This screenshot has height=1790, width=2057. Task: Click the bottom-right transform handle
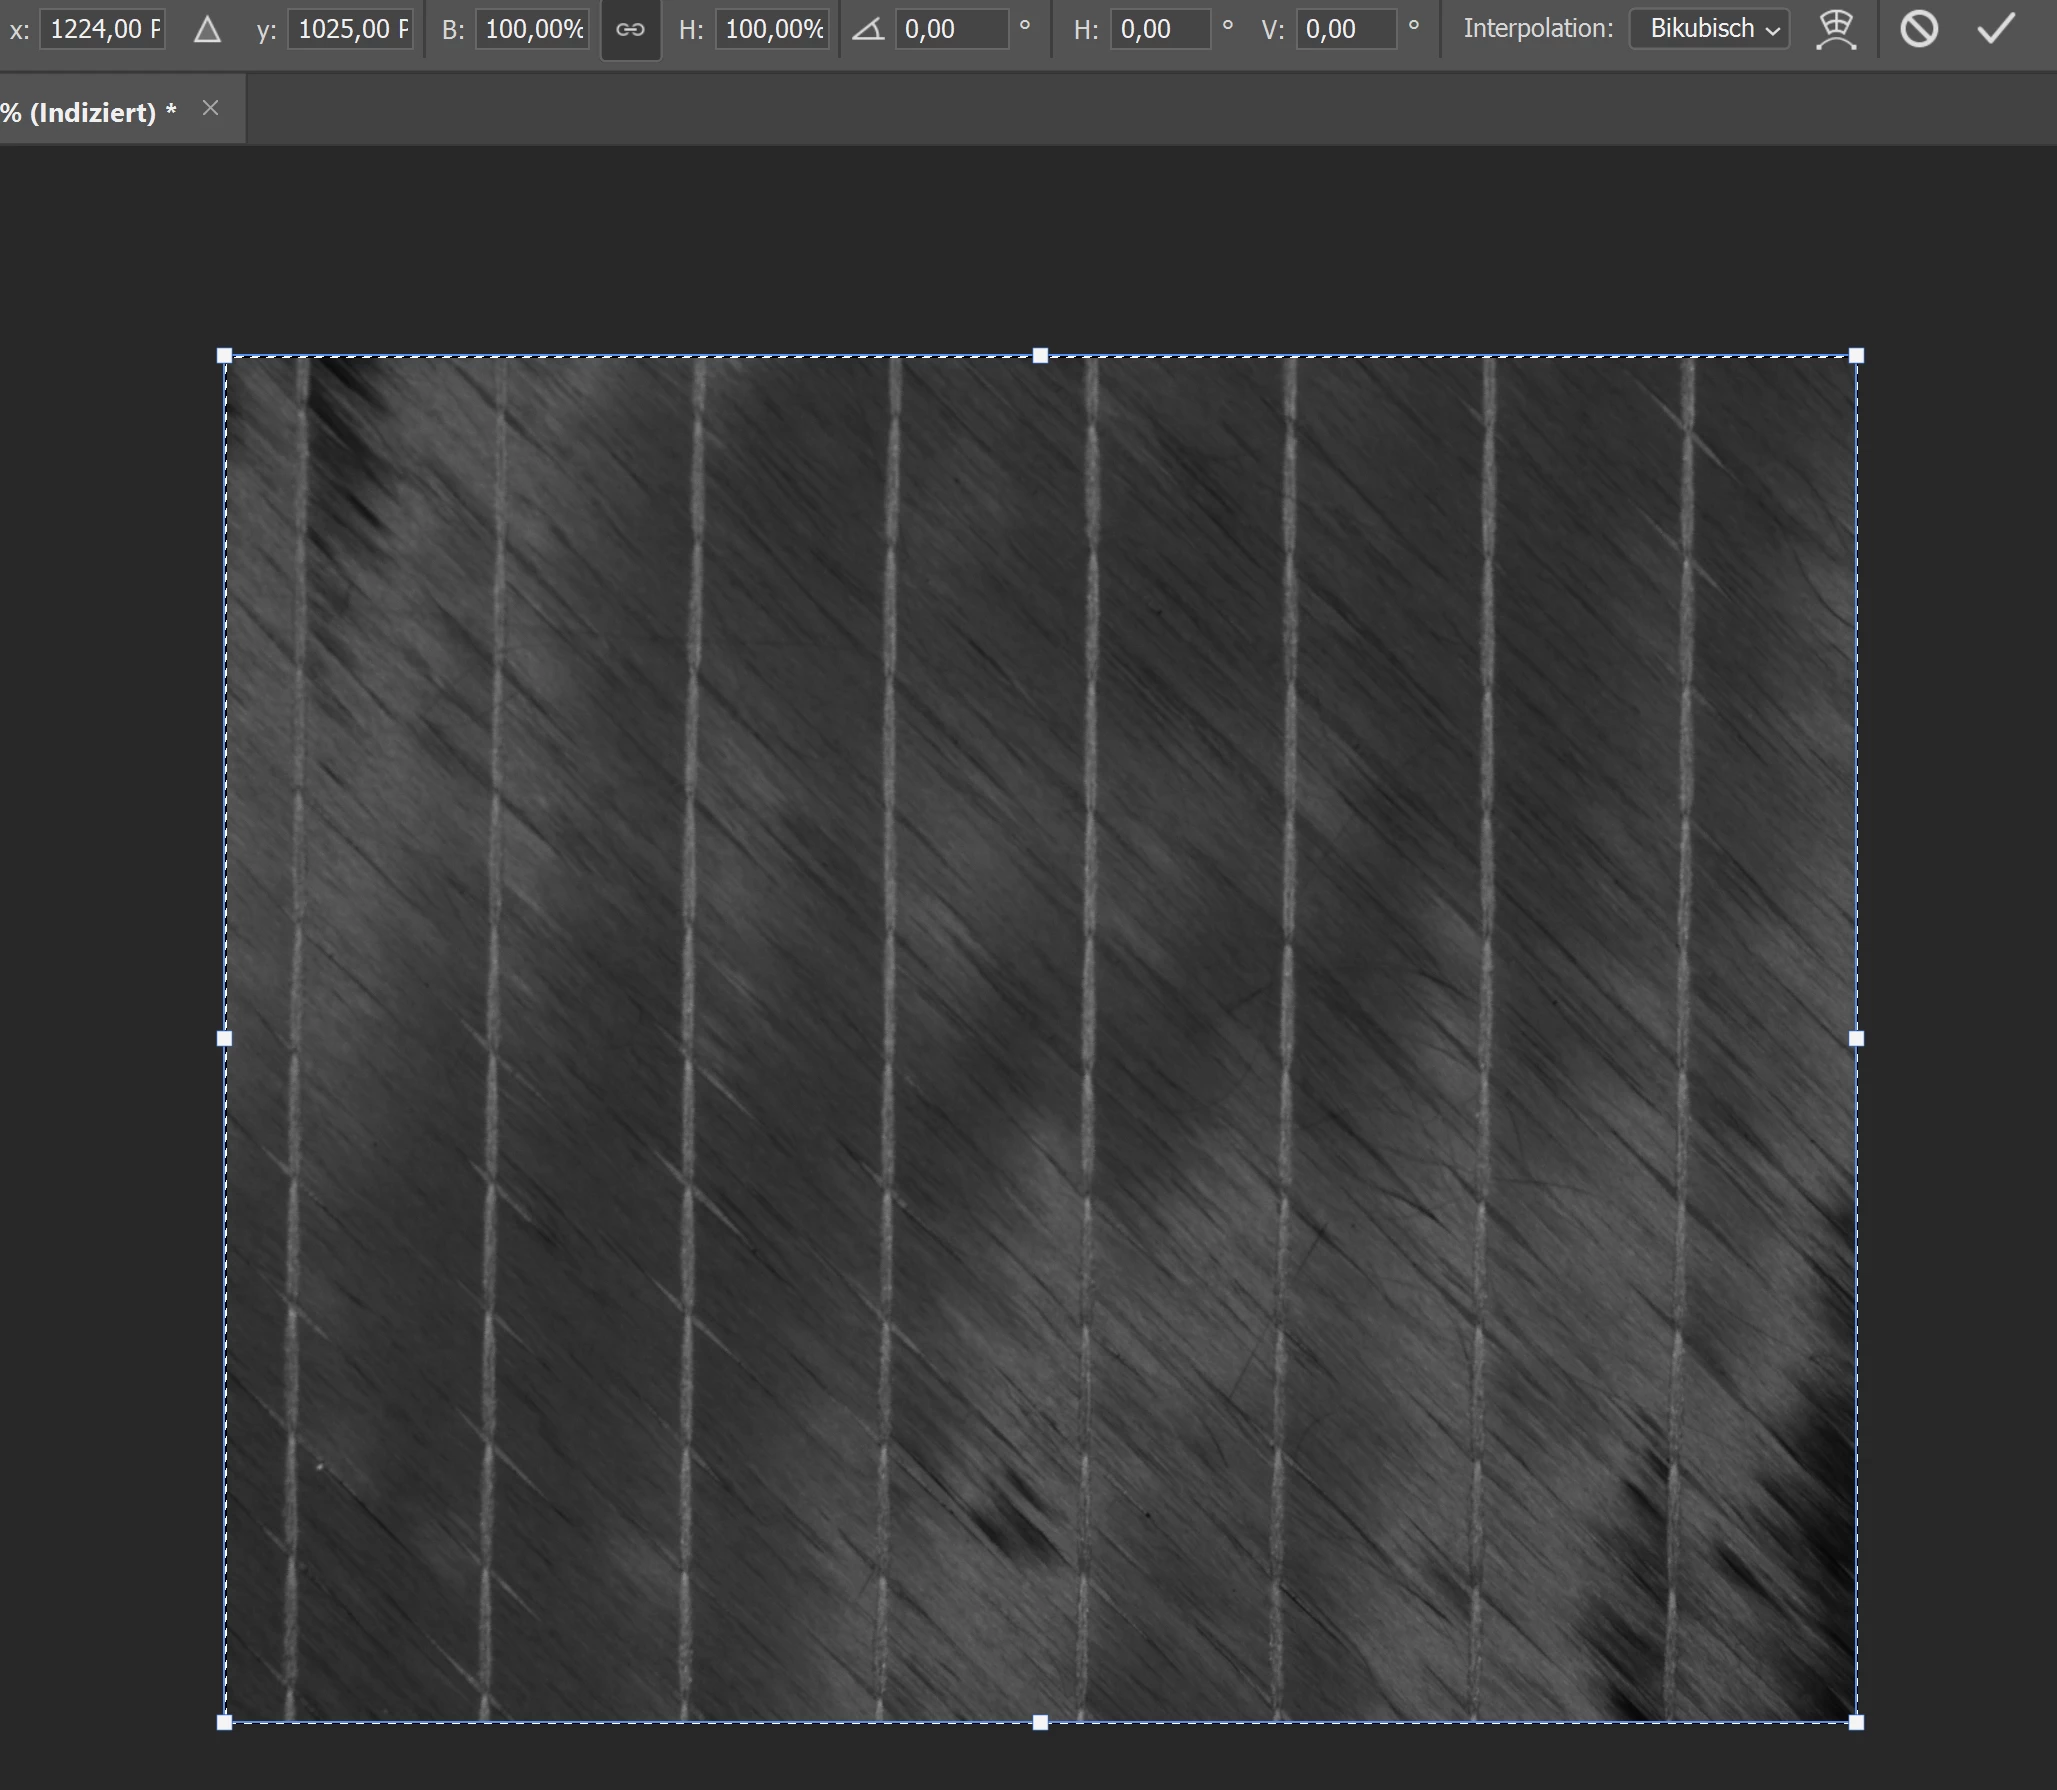1856,1722
